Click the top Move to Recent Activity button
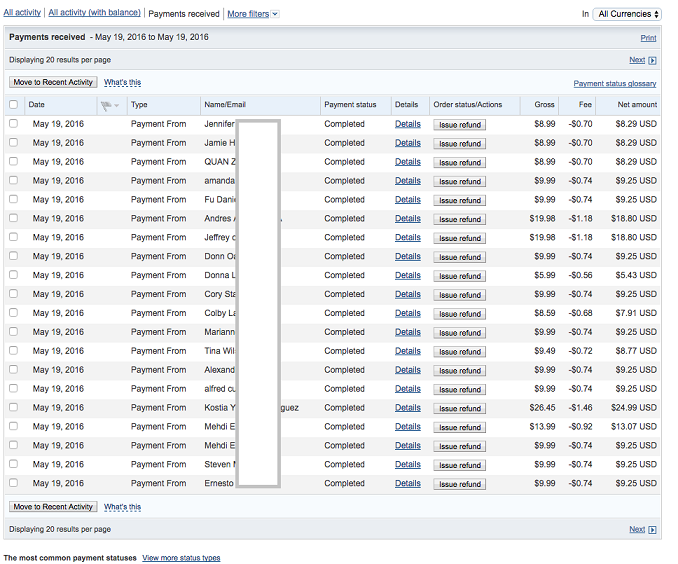Screen dimensions: 678x564 pos(53,82)
